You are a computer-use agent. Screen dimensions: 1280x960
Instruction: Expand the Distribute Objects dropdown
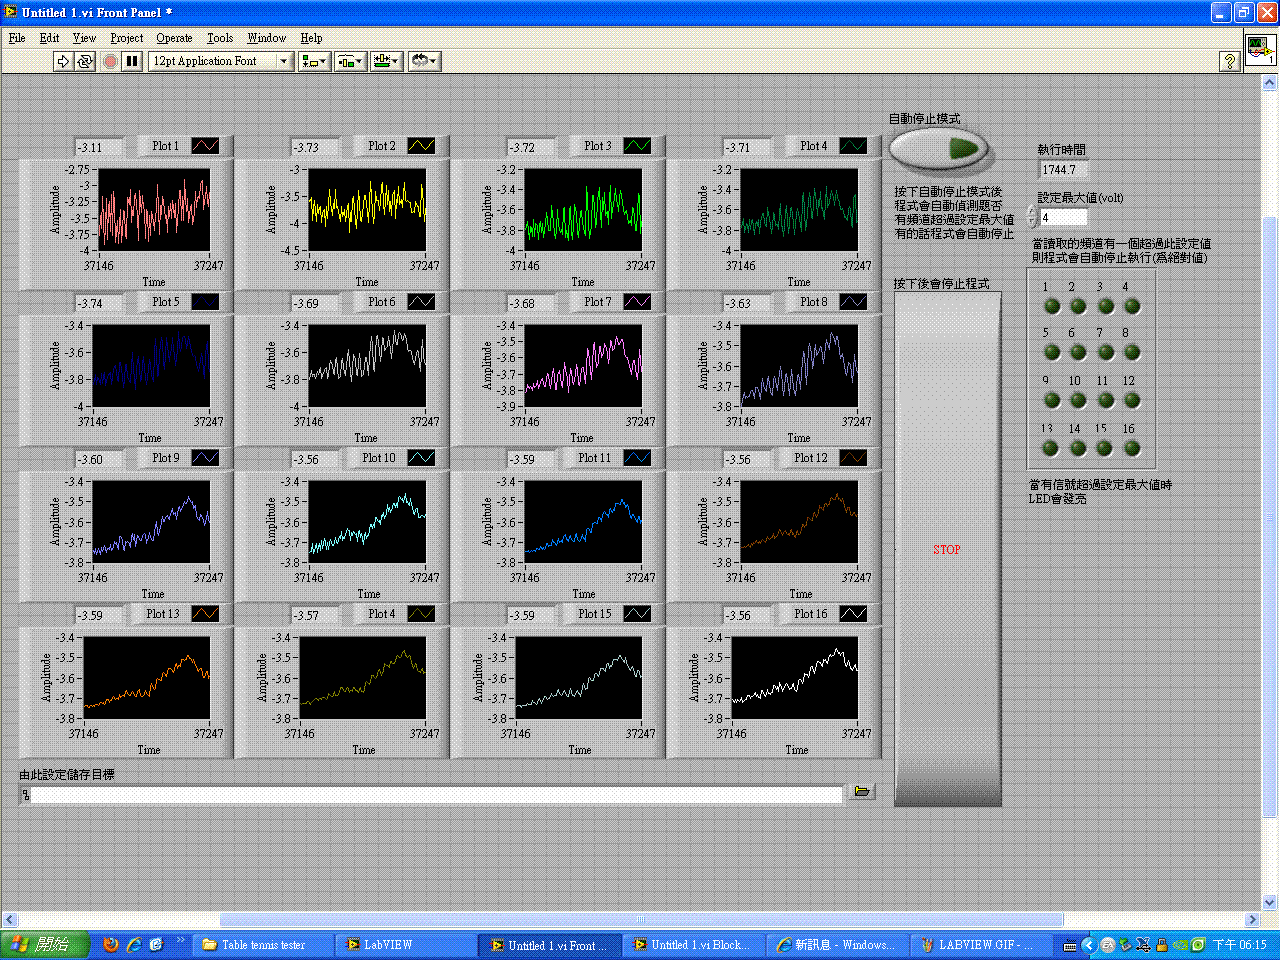coord(350,61)
